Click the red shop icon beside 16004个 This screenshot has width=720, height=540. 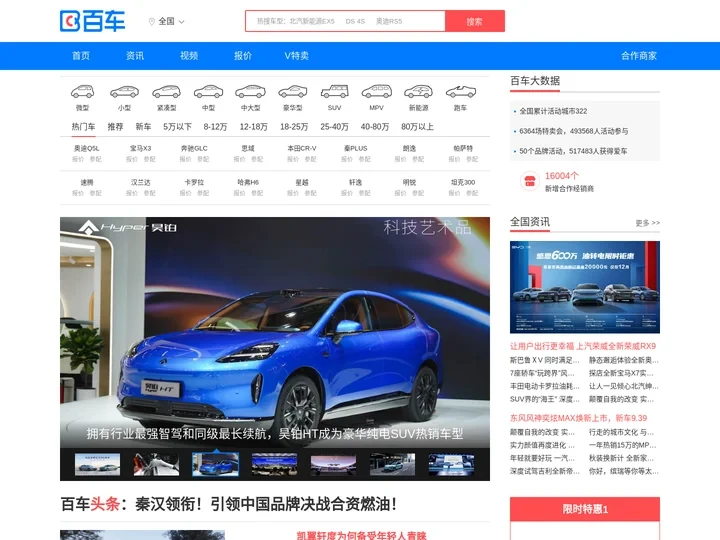click(529, 181)
